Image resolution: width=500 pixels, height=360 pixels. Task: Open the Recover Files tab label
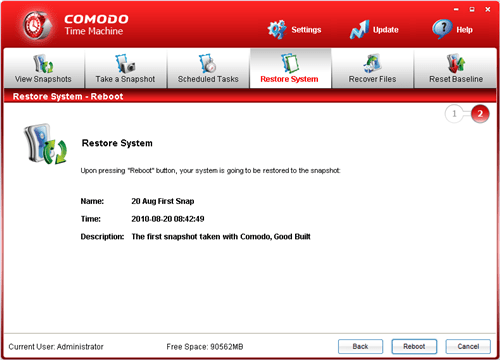[x=372, y=79]
